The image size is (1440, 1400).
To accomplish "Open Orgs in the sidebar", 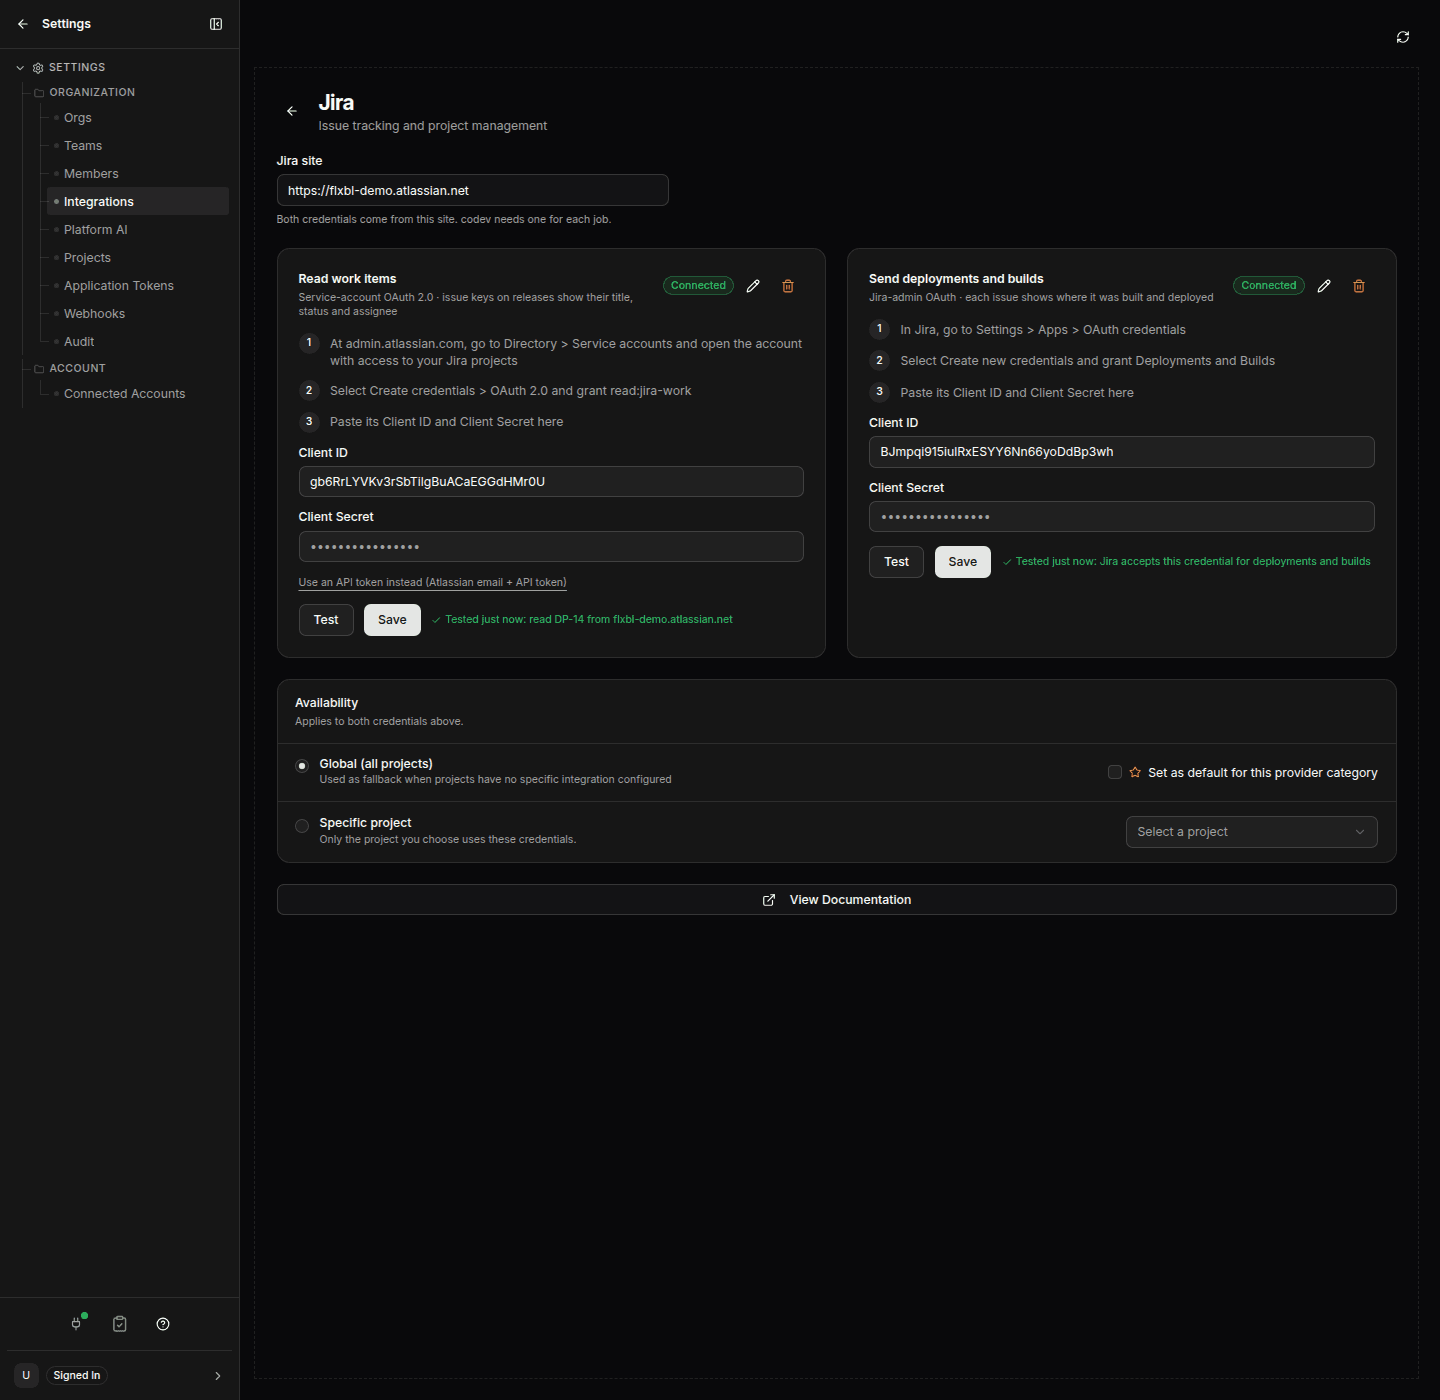I will coord(78,118).
